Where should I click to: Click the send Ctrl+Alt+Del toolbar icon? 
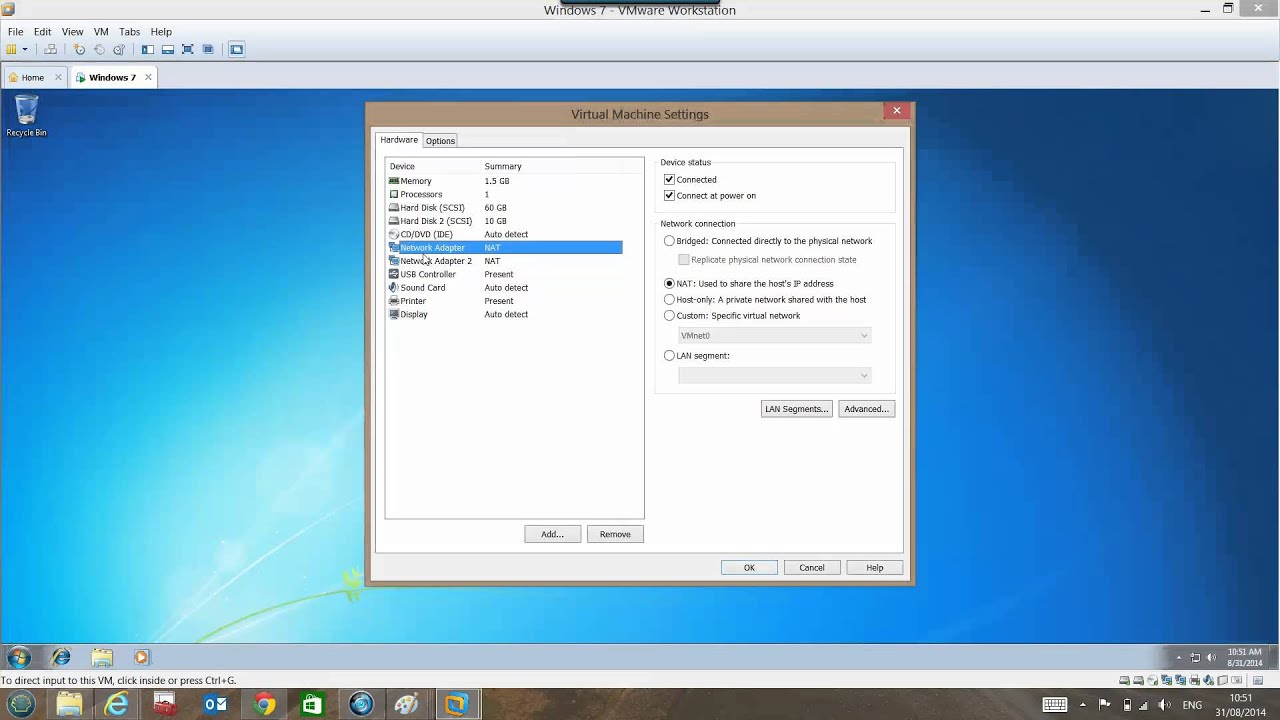coord(50,49)
